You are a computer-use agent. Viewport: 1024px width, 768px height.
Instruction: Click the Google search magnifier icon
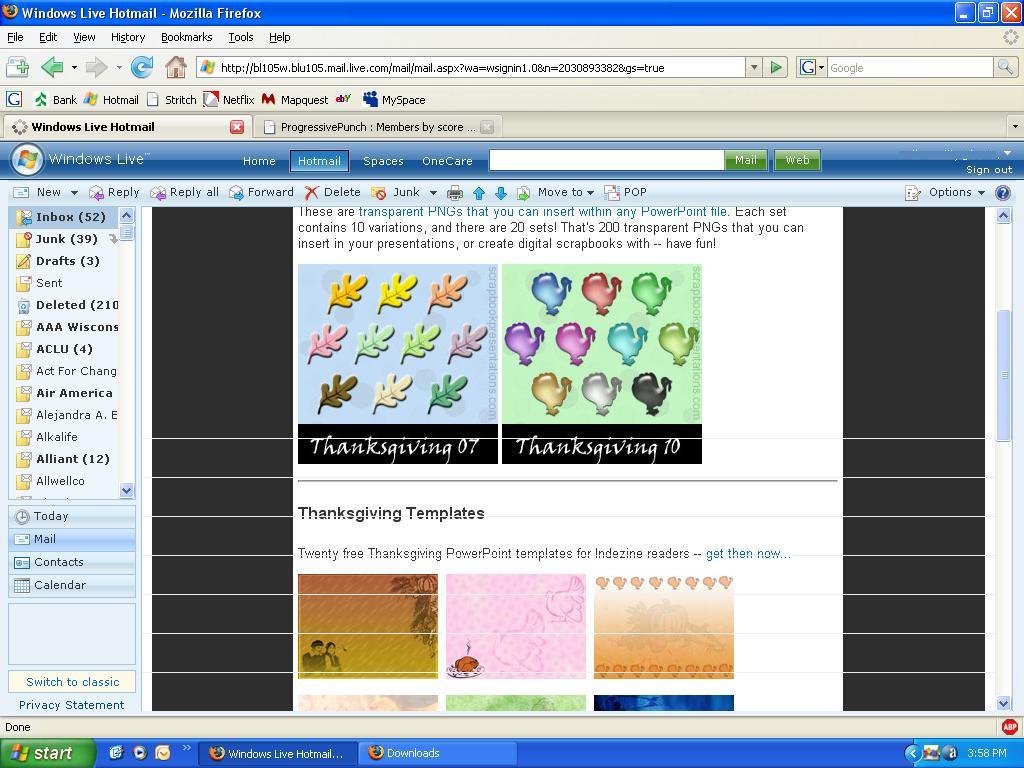(1004, 67)
